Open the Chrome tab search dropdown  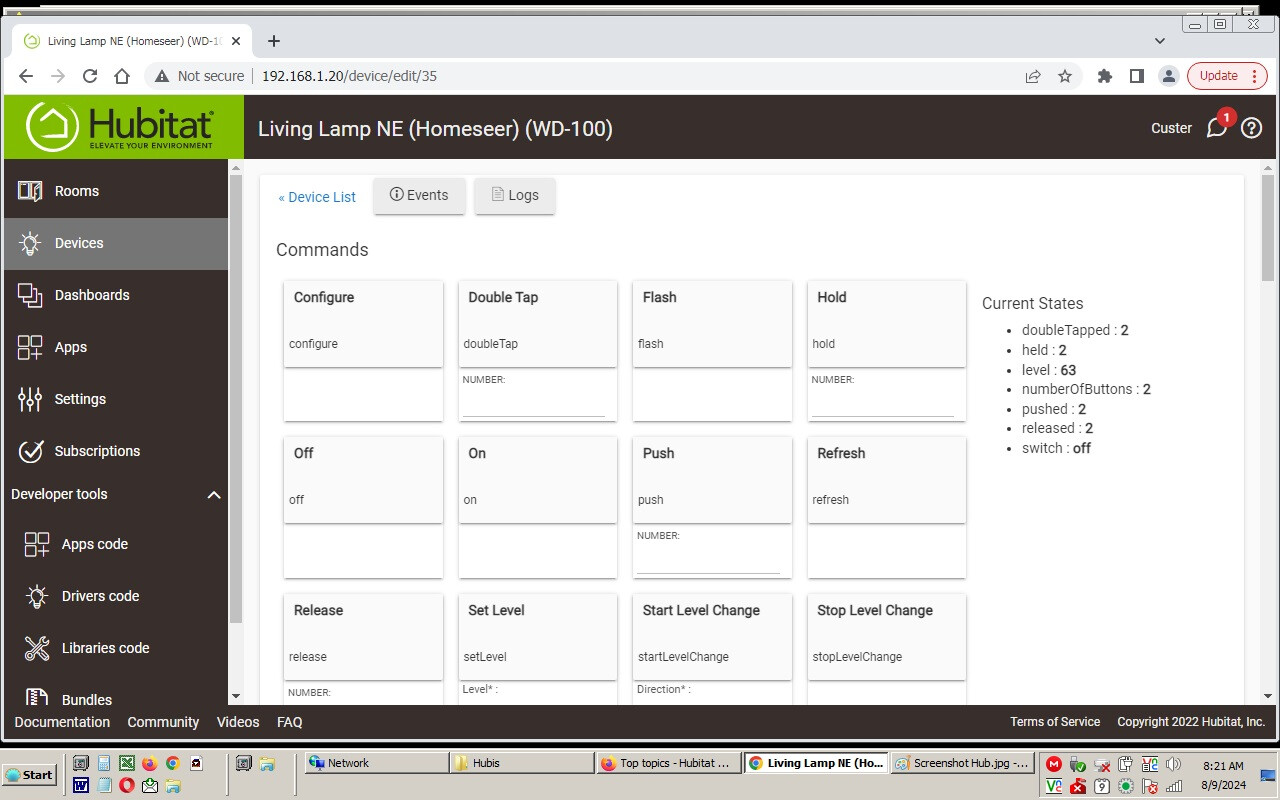[1160, 41]
